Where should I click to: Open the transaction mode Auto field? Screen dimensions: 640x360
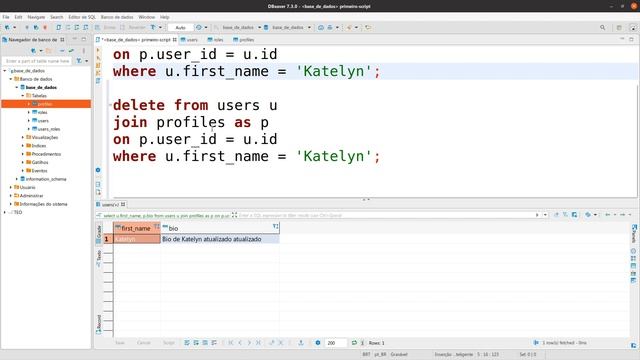click(180, 27)
